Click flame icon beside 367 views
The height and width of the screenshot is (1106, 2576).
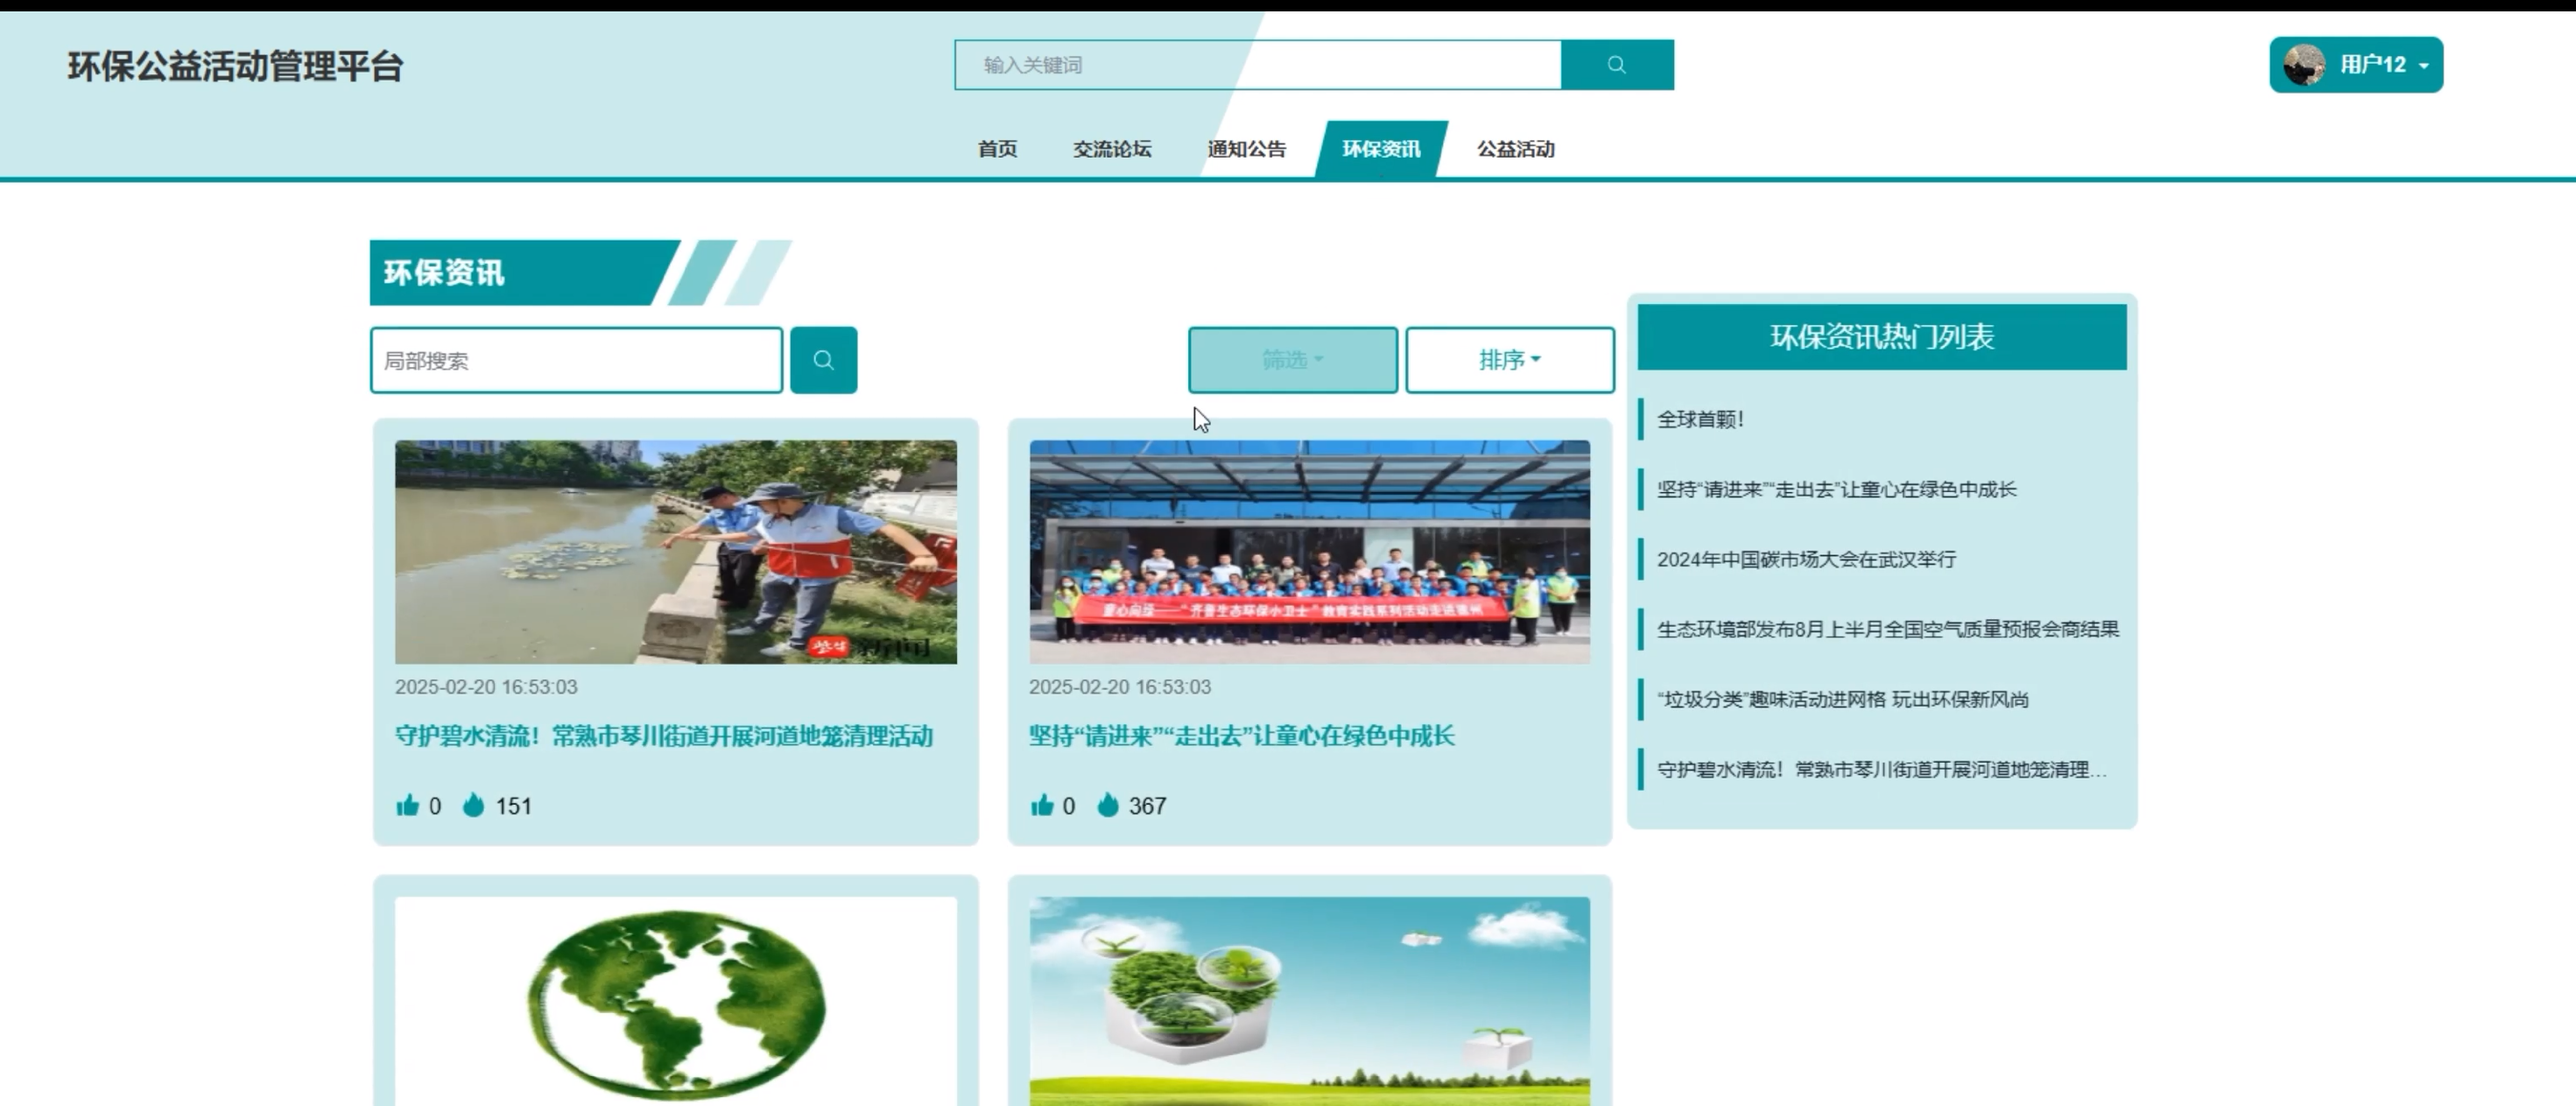click(x=1107, y=805)
